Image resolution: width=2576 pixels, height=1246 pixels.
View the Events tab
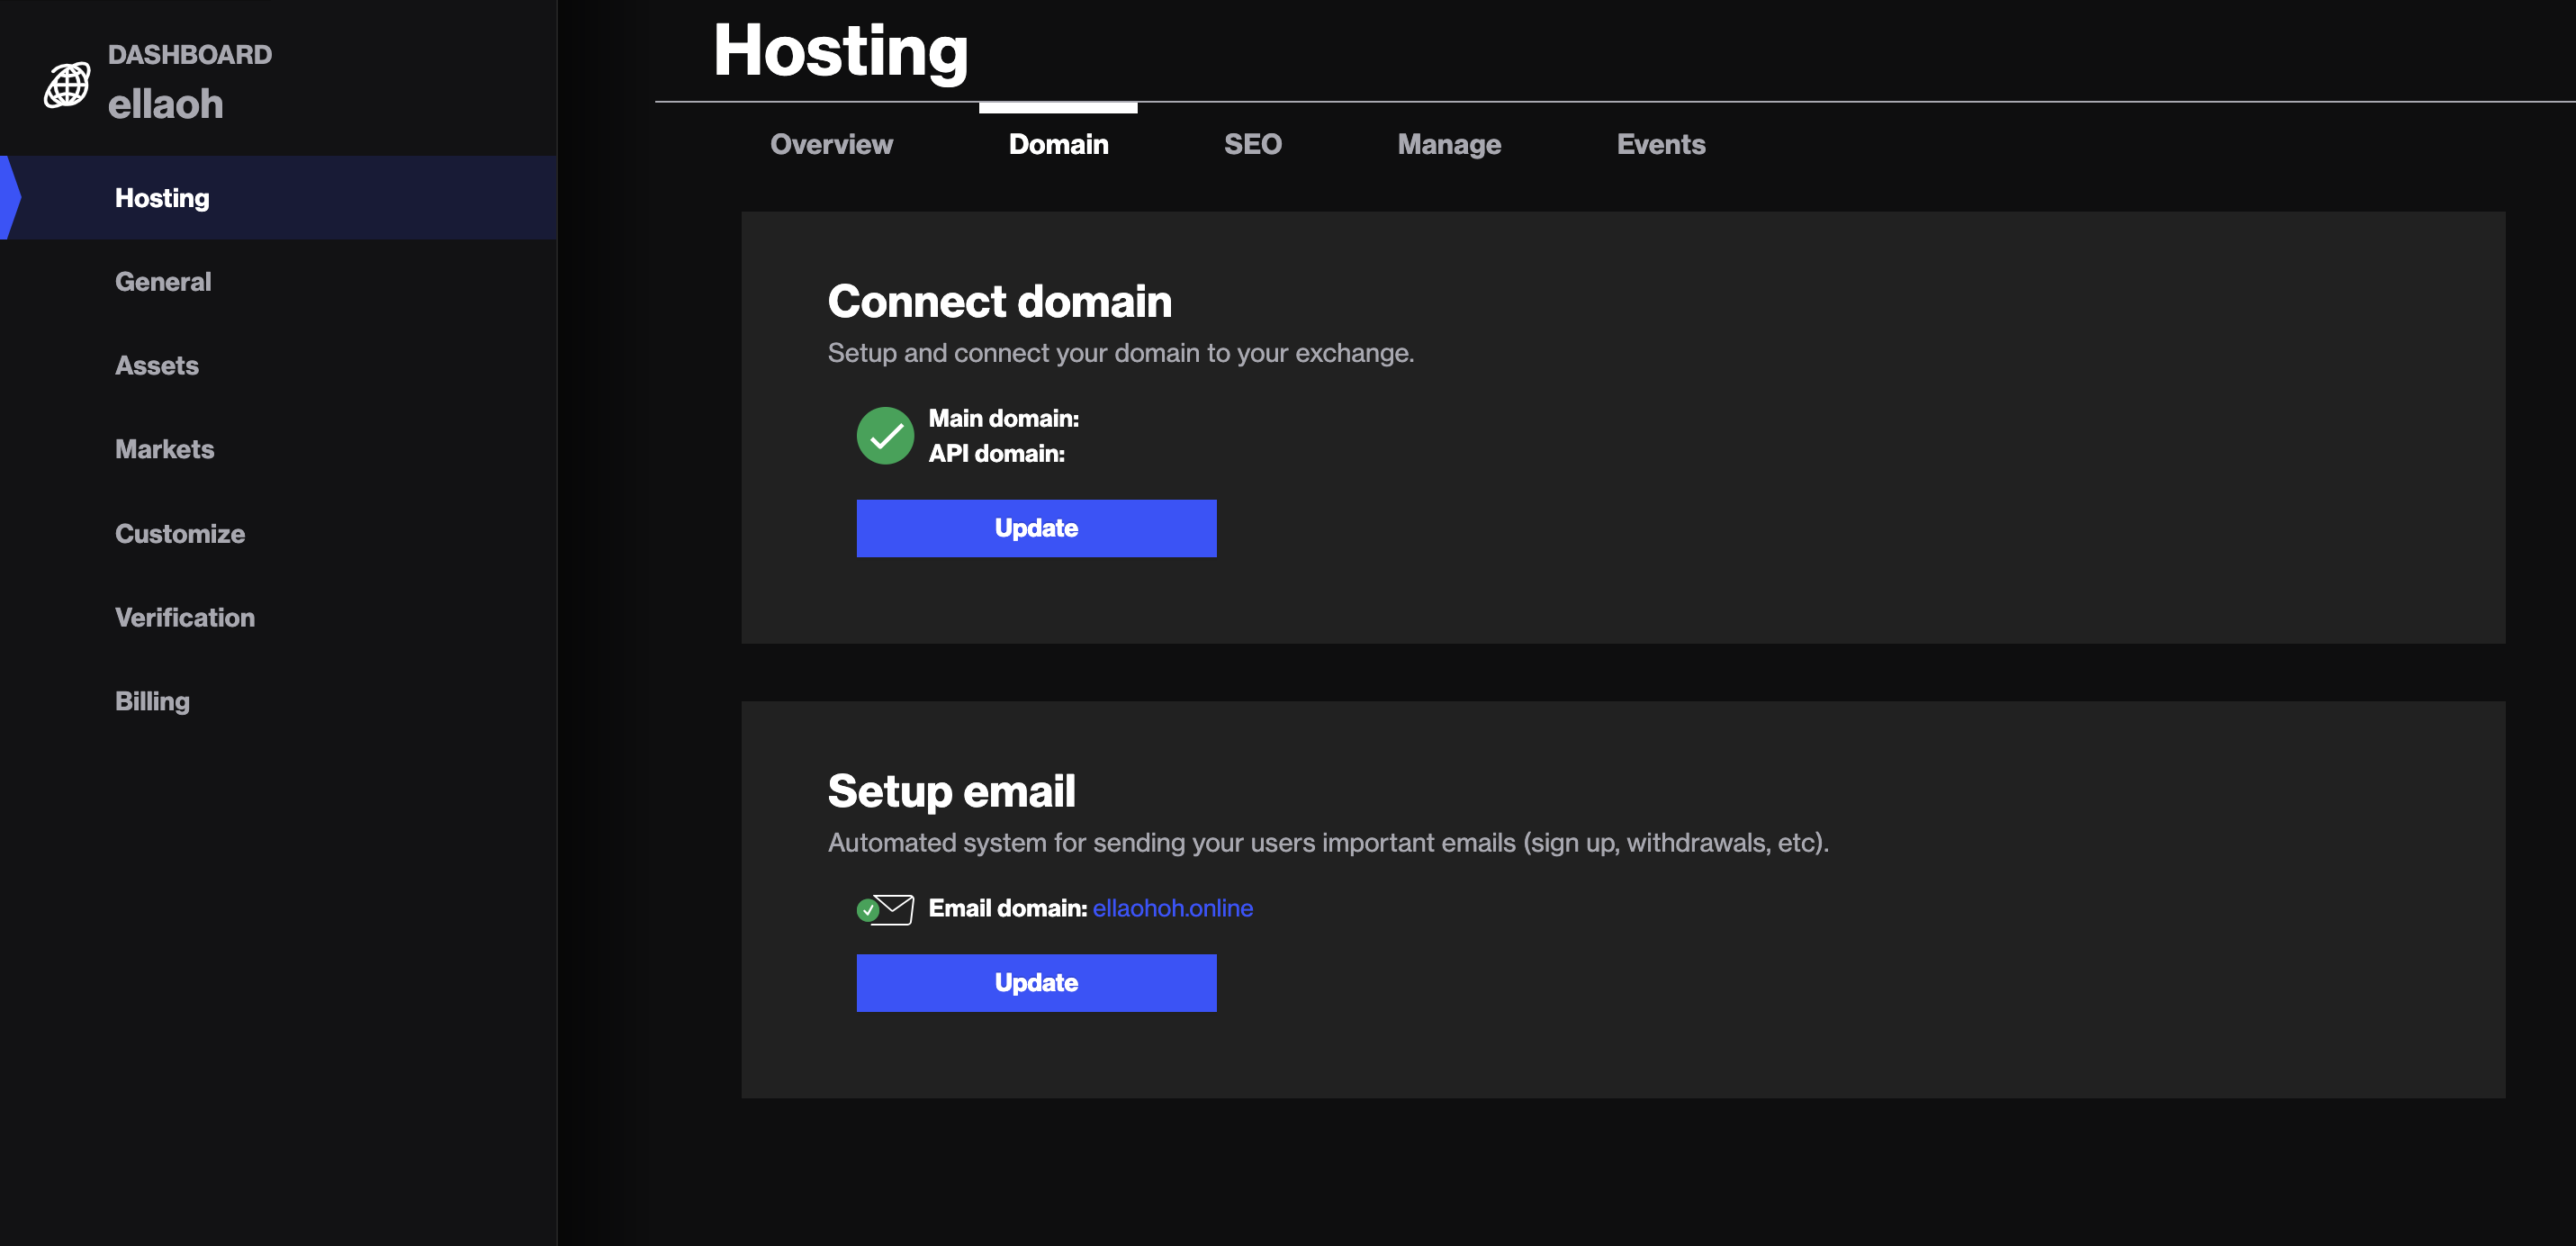(1660, 144)
